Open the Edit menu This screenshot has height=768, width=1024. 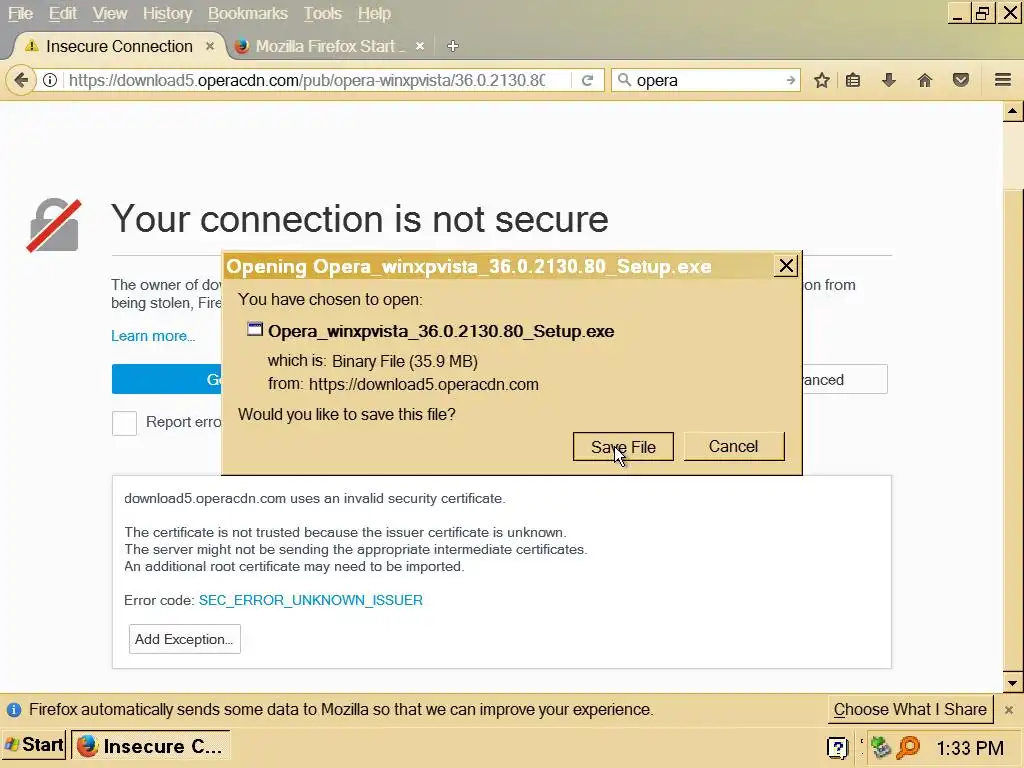[x=63, y=14]
